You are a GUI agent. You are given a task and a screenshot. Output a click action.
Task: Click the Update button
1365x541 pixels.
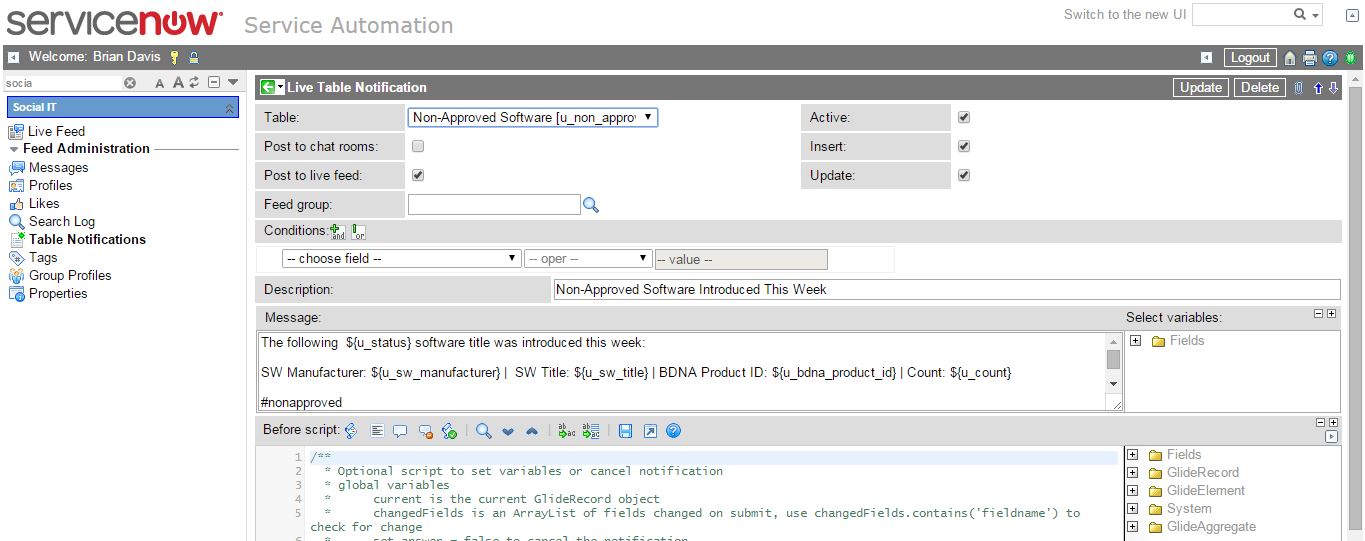(x=1200, y=87)
